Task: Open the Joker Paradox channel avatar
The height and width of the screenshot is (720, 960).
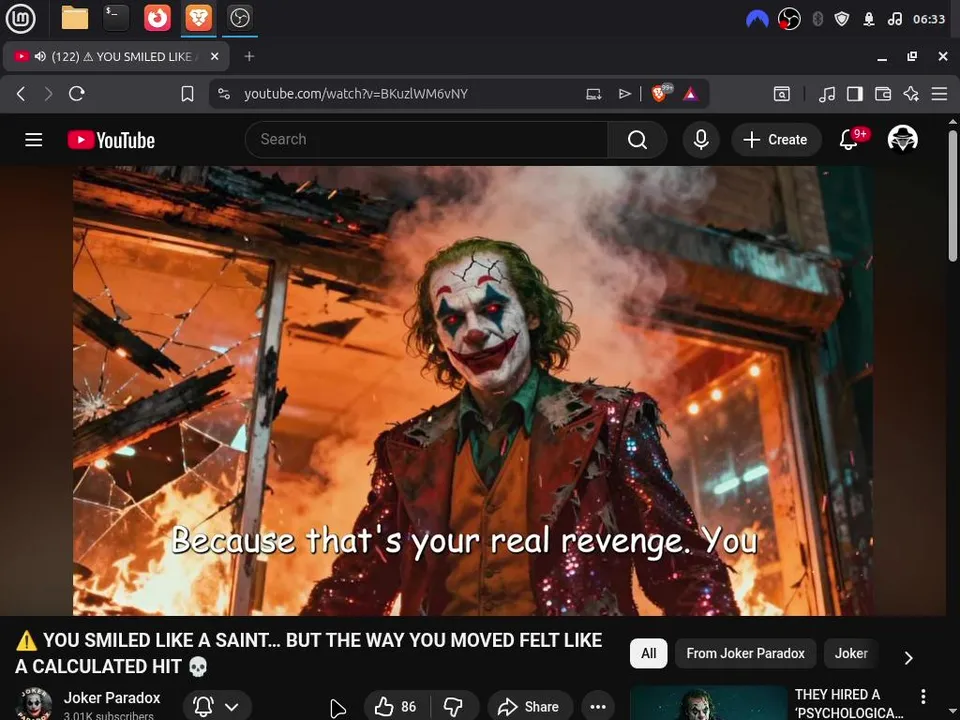Action: point(34,704)
